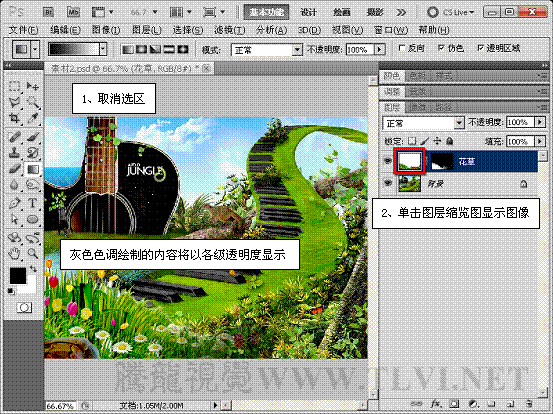Select the Rectangular Marquee tool
Image resolution: width=553 pixels, height=414 pixels.
pyautogui.click(x=14, y=86)
